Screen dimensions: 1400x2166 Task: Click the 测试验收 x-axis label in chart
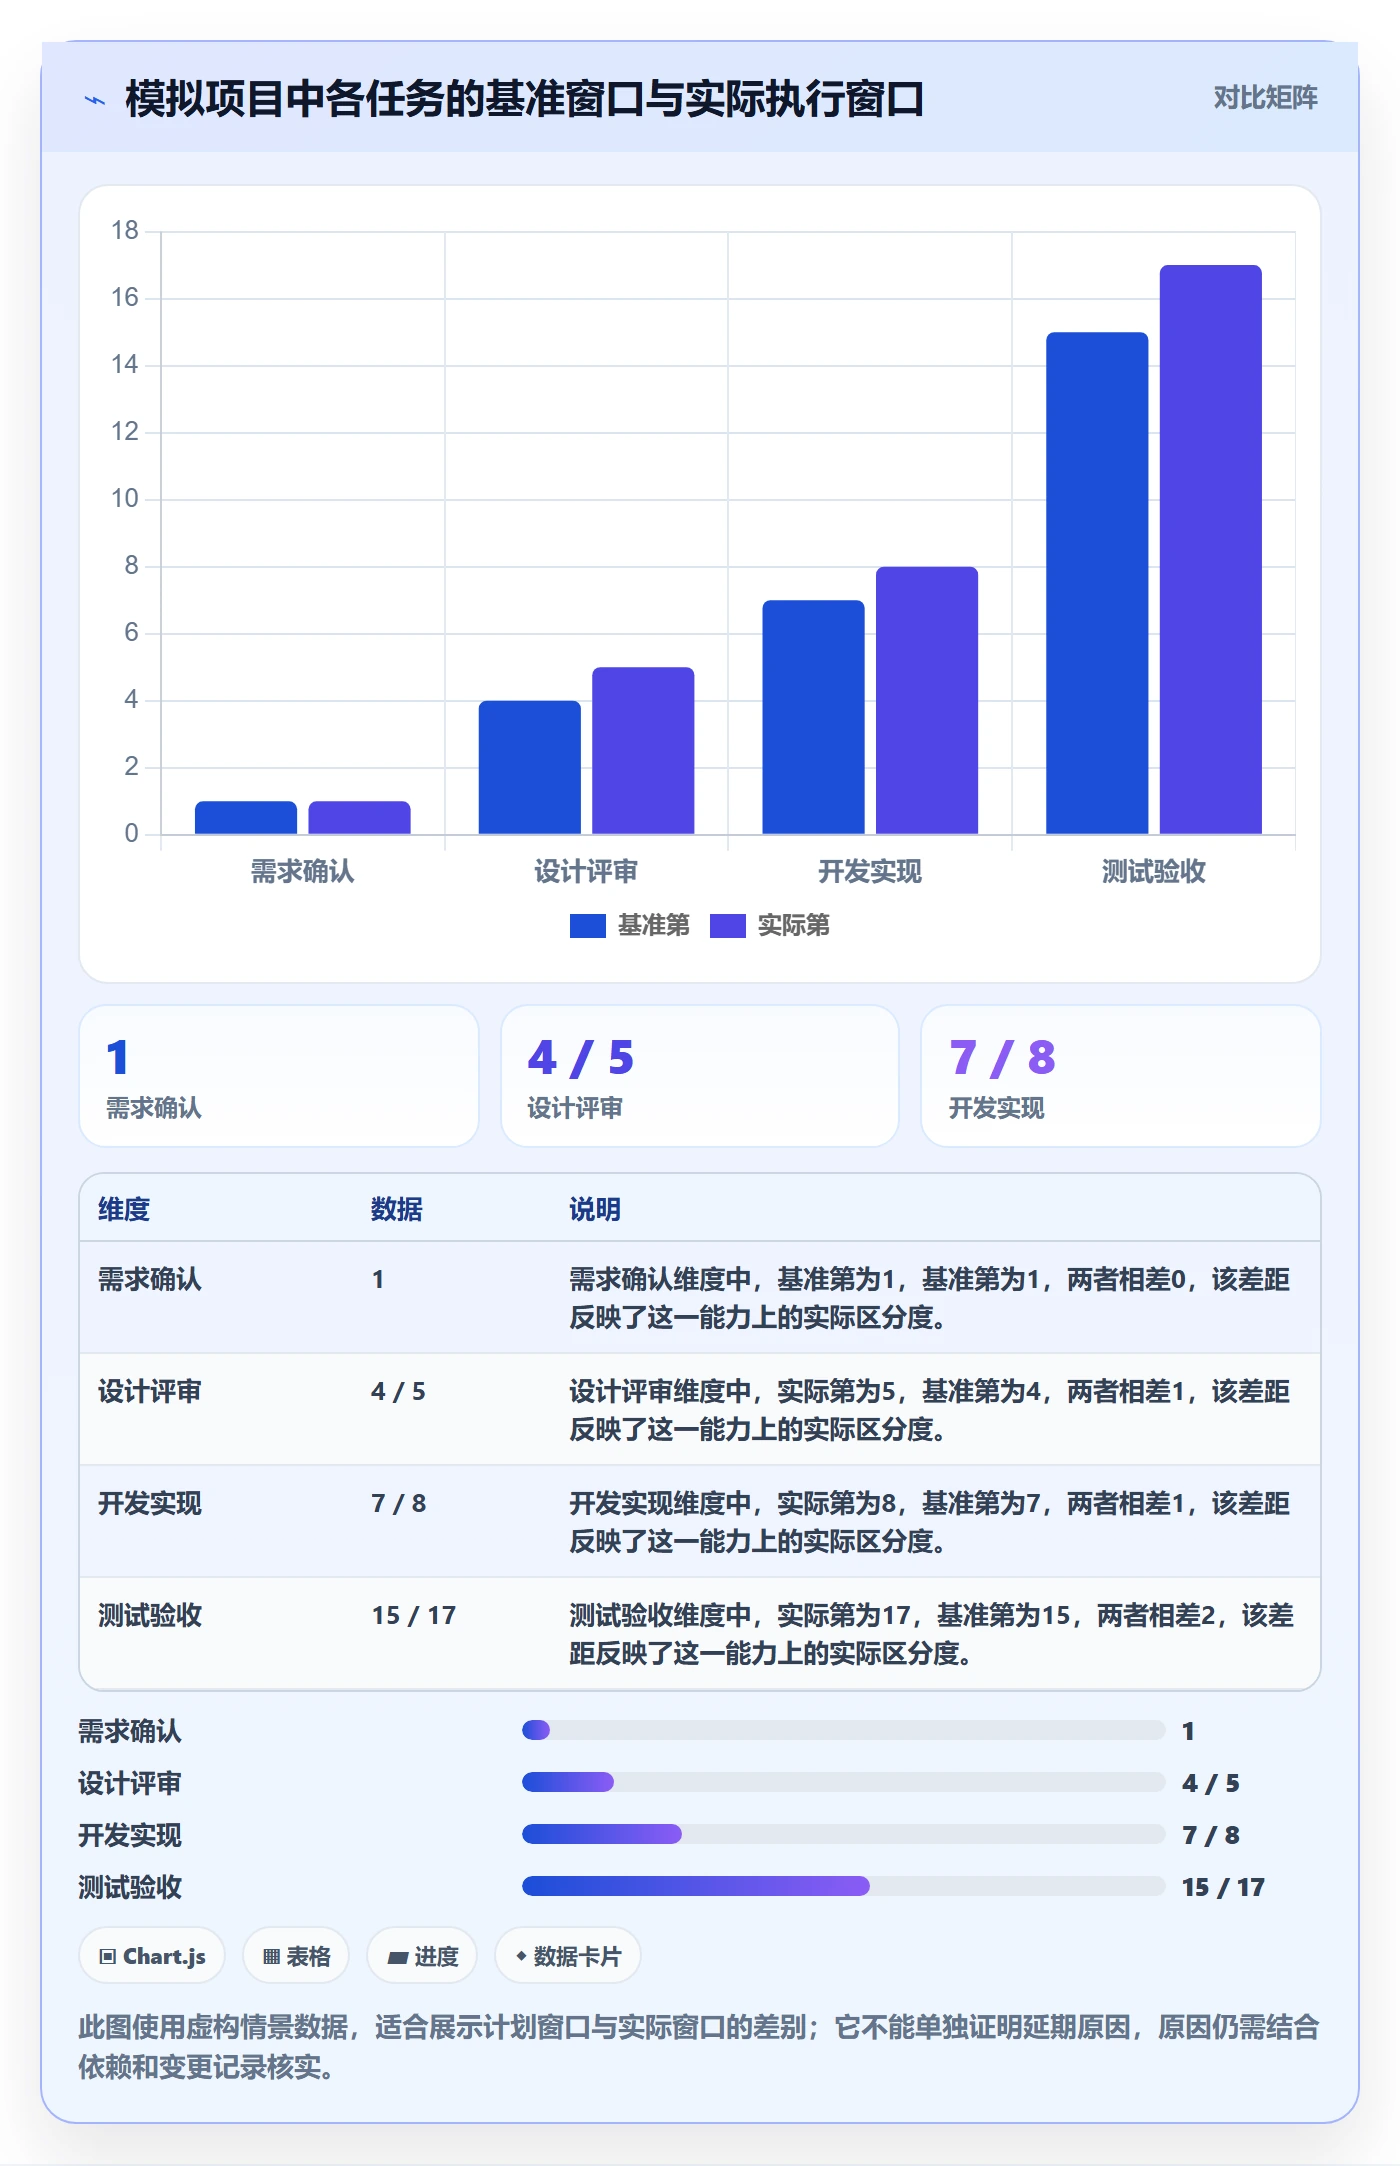pyautogui.click(x=1154, y=871)
